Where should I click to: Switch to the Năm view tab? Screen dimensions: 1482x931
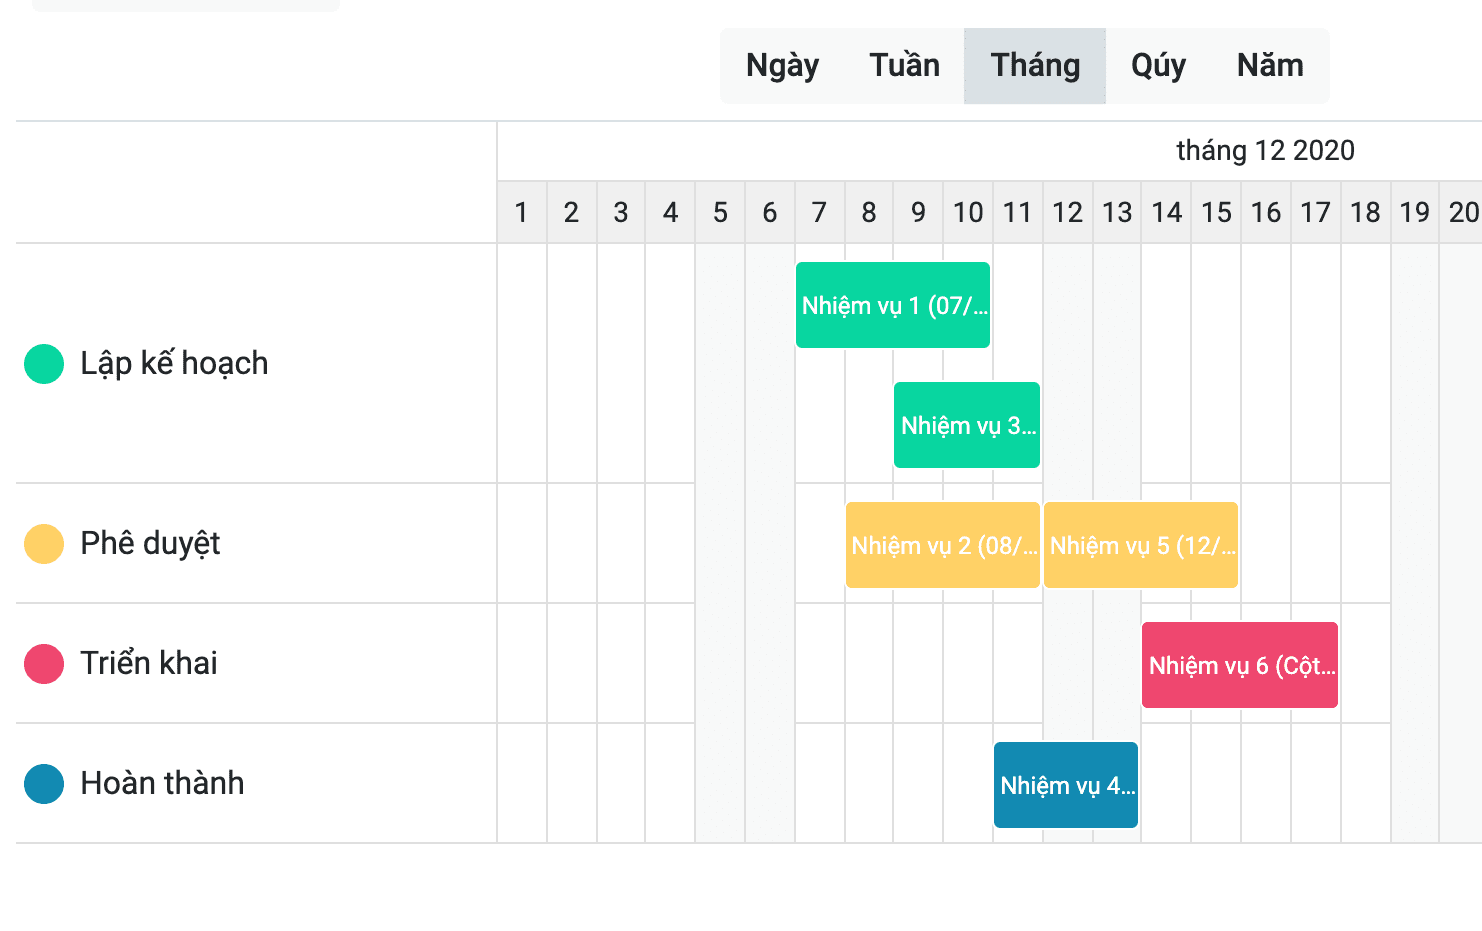point(1270,66)
